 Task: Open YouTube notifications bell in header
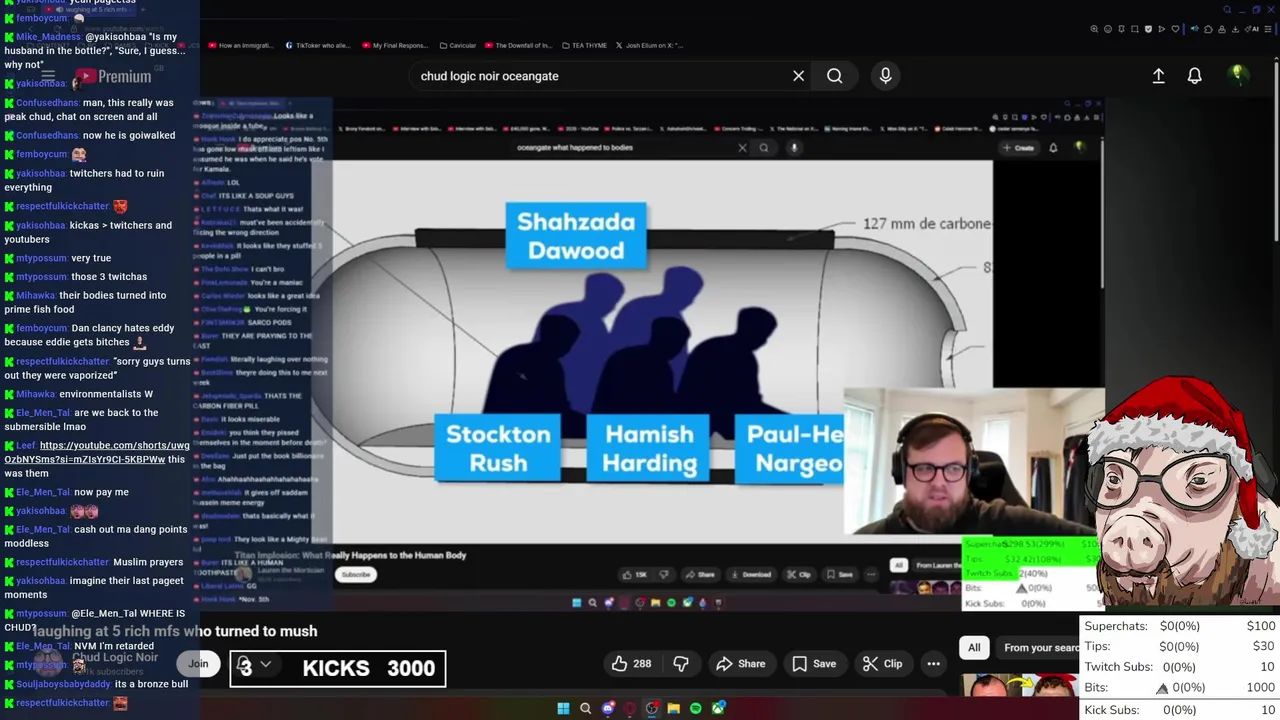[x=1194, y=76]
